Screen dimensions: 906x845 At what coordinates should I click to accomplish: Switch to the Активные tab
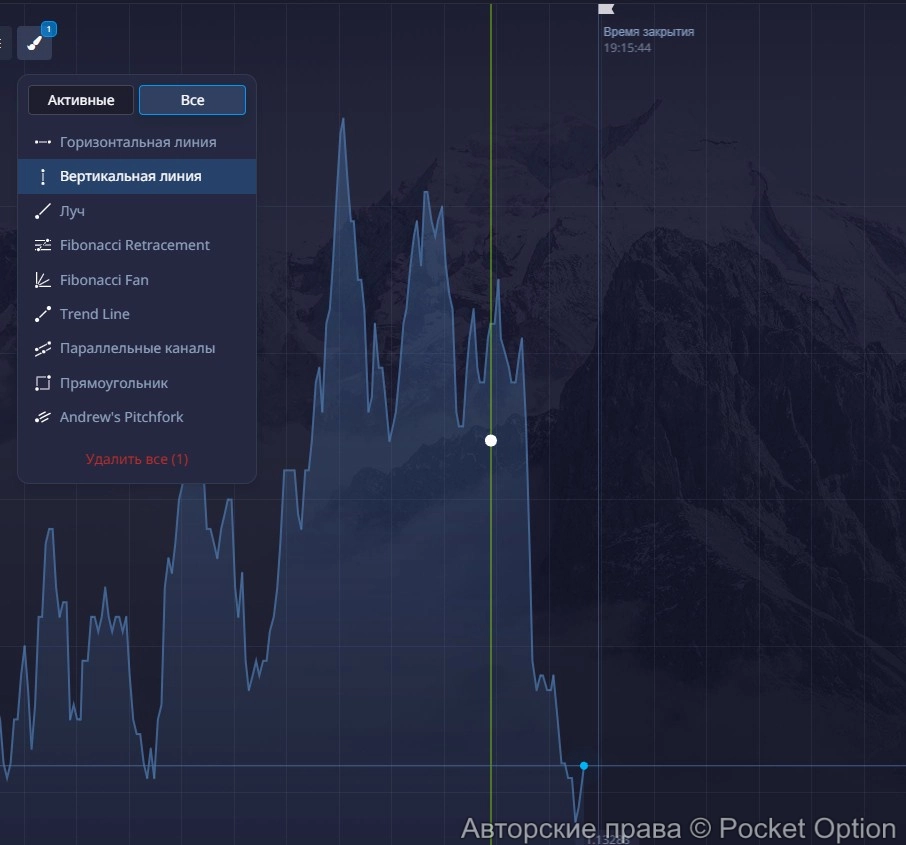point(81,100)
